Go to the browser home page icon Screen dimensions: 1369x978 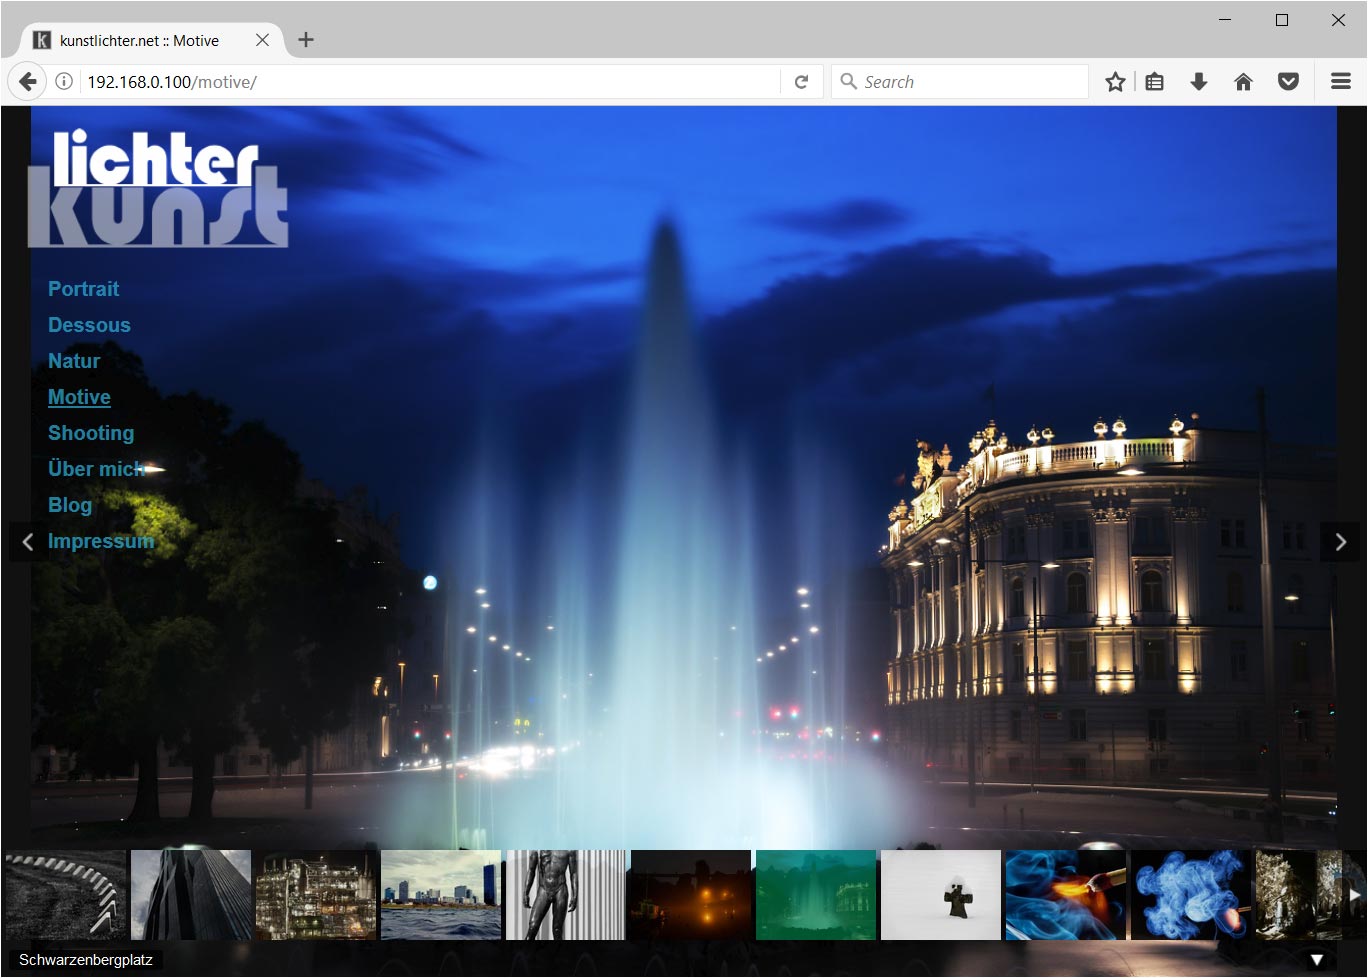[1243, 82]
